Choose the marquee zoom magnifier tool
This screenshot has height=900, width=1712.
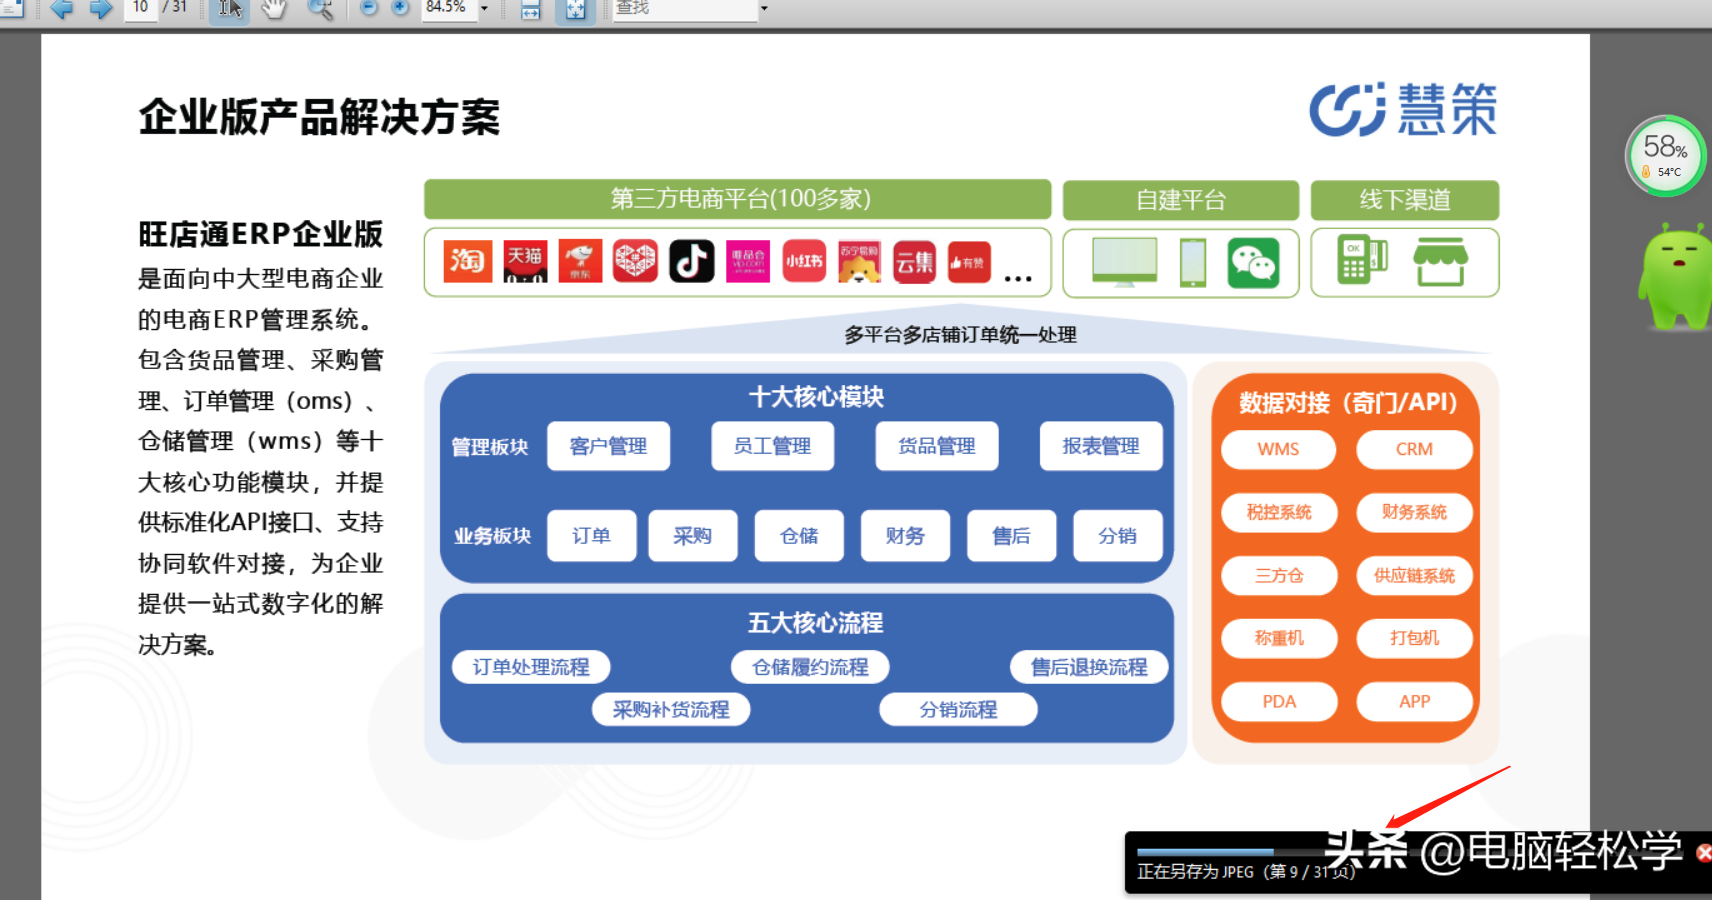point(320,9)
